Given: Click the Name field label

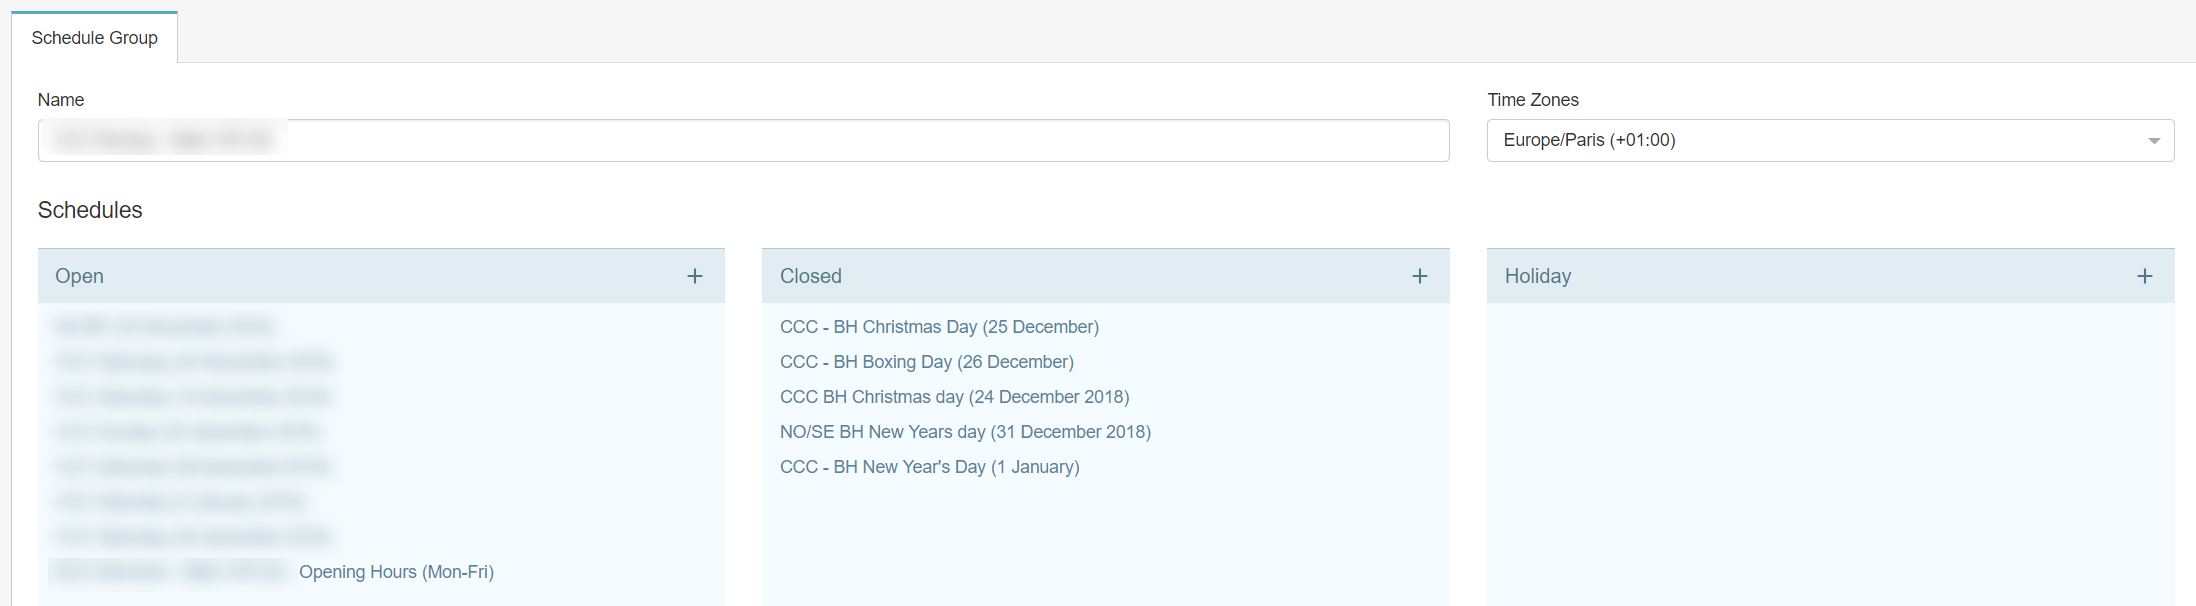Looking at the screenshot, I should (x=60, y=100).
